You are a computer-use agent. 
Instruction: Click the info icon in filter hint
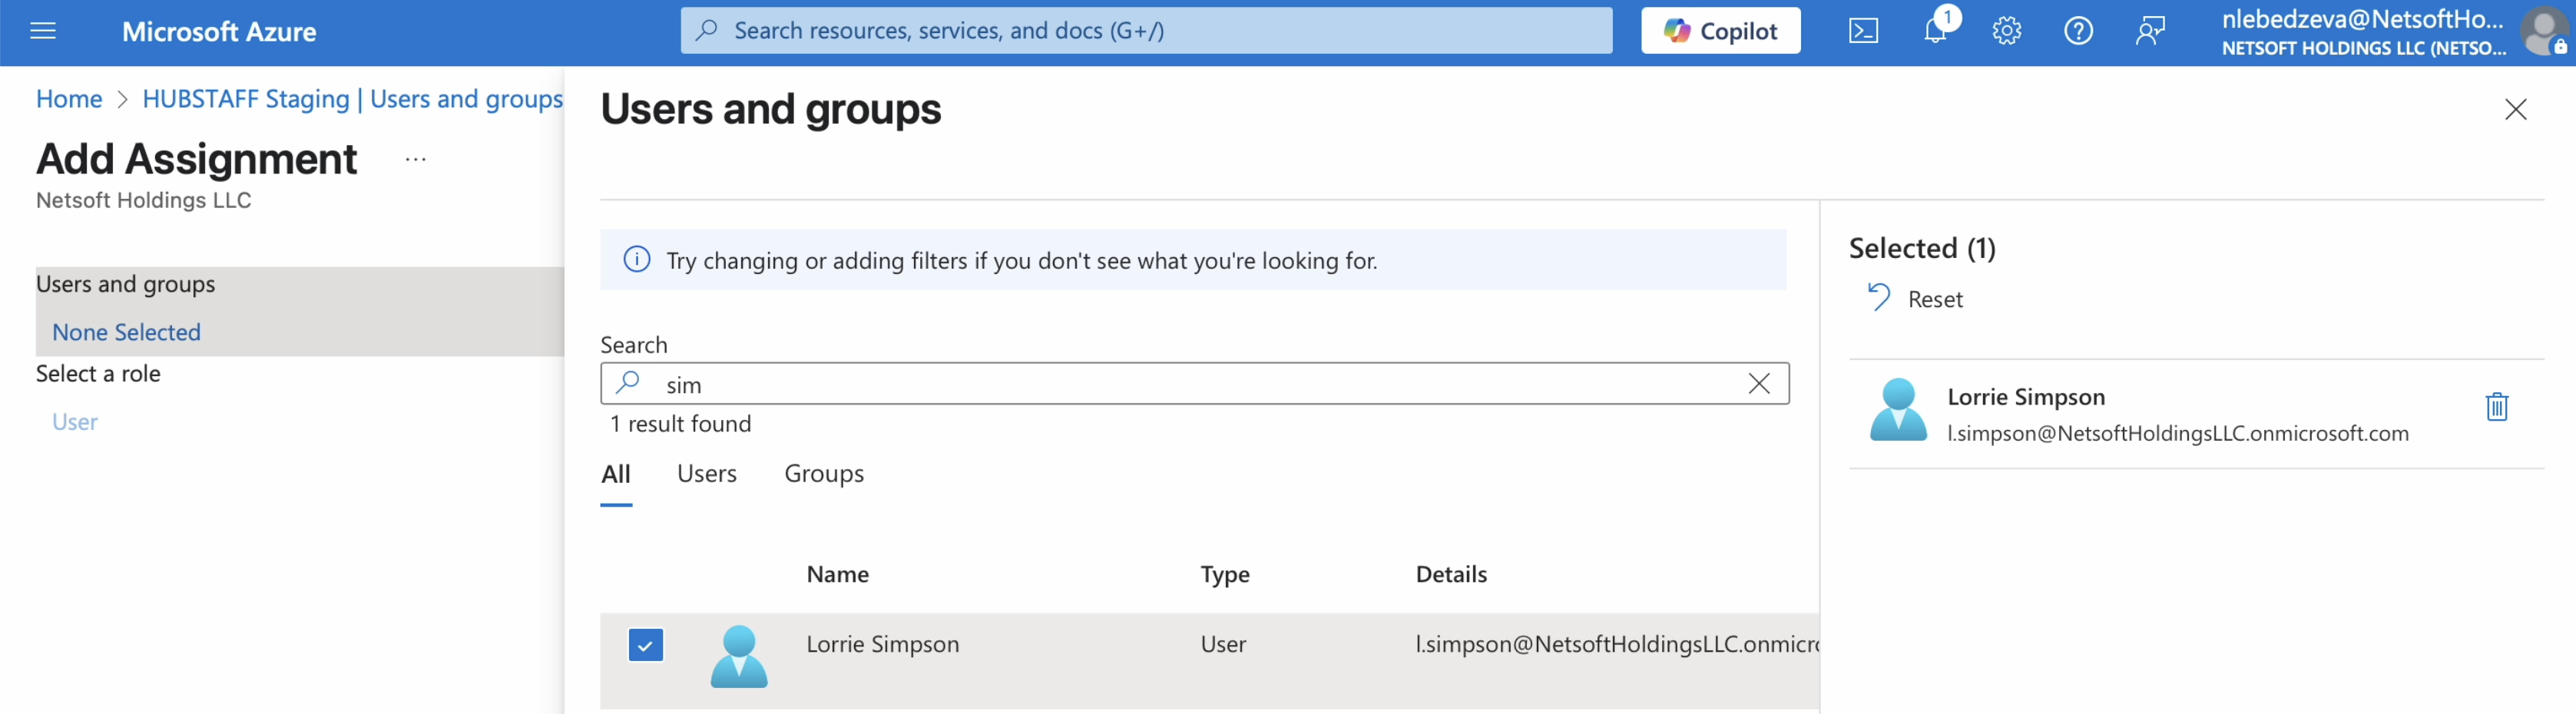click(637, 260)
